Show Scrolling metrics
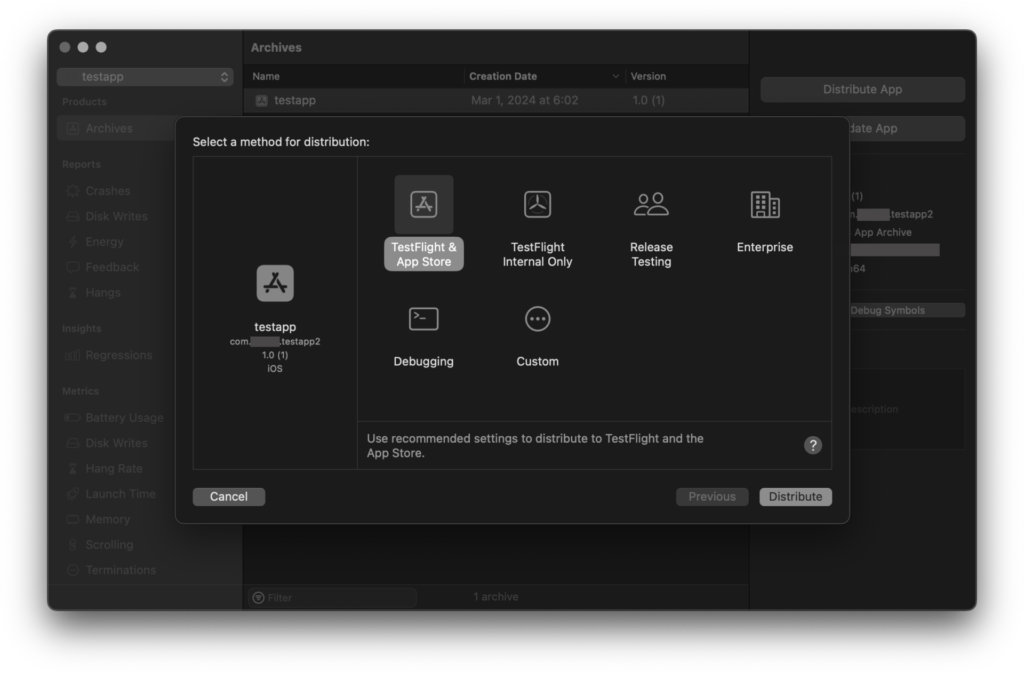This screenshot has width=1024, height=673. [x=110, y=545]
